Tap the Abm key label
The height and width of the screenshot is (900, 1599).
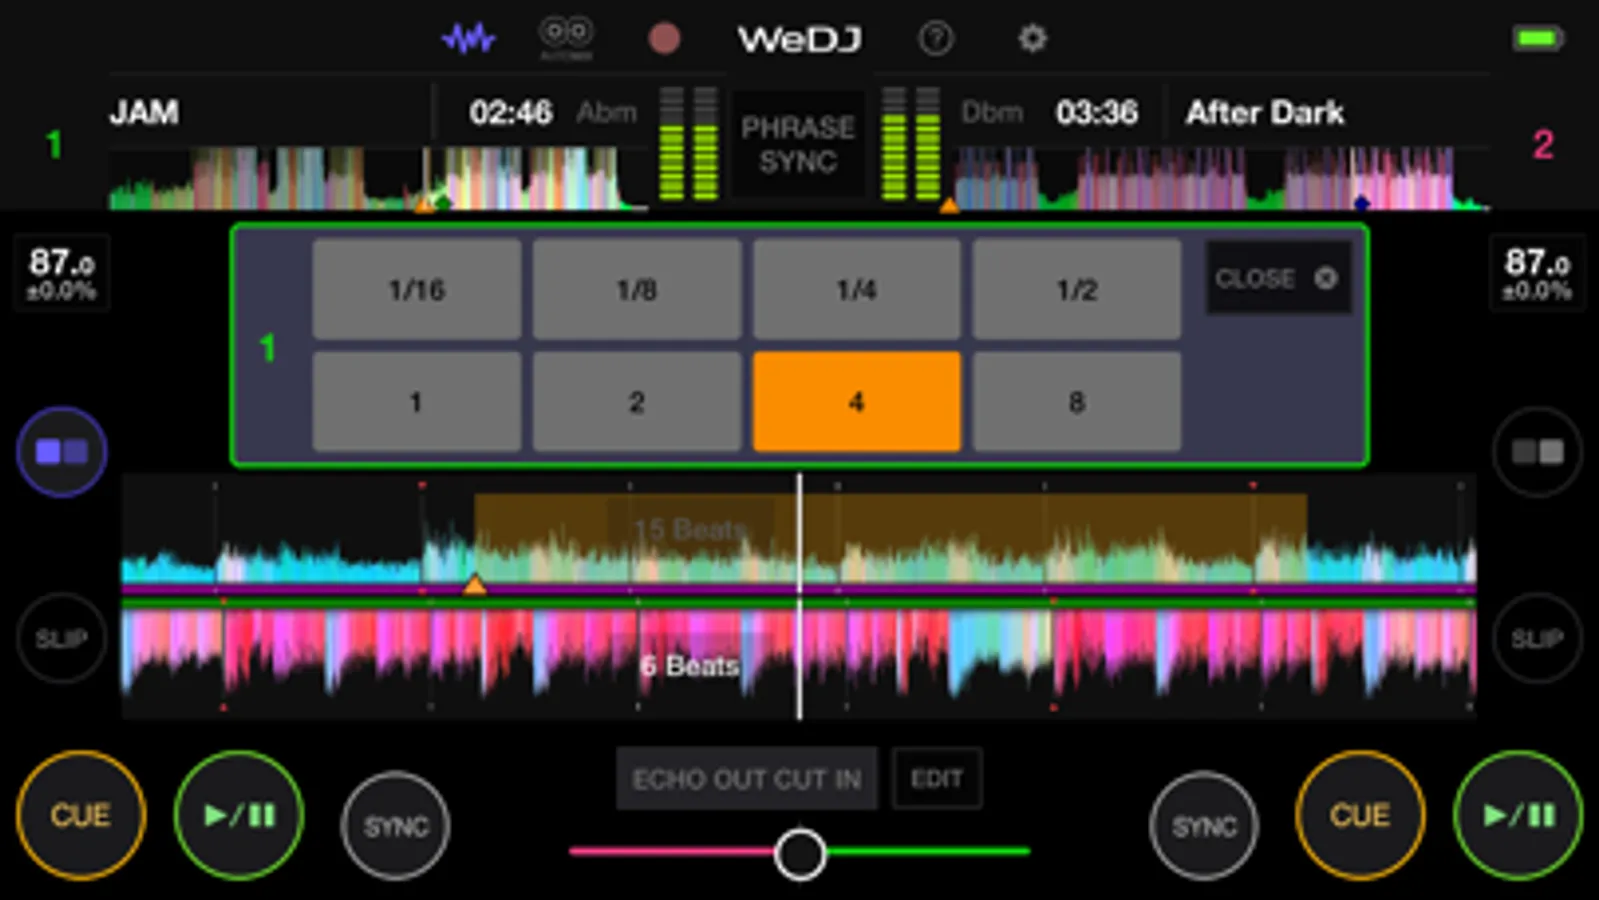coord(607,112)
